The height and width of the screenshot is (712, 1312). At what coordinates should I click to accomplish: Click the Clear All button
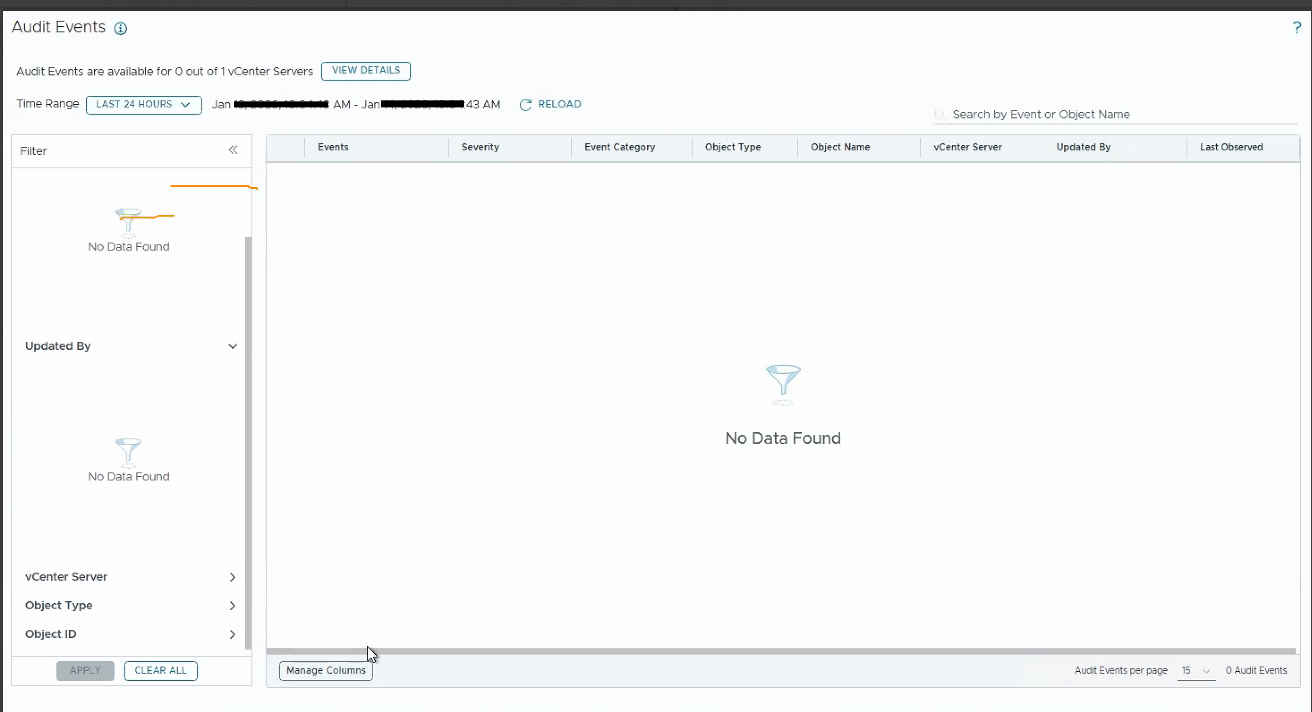point(161,671)
